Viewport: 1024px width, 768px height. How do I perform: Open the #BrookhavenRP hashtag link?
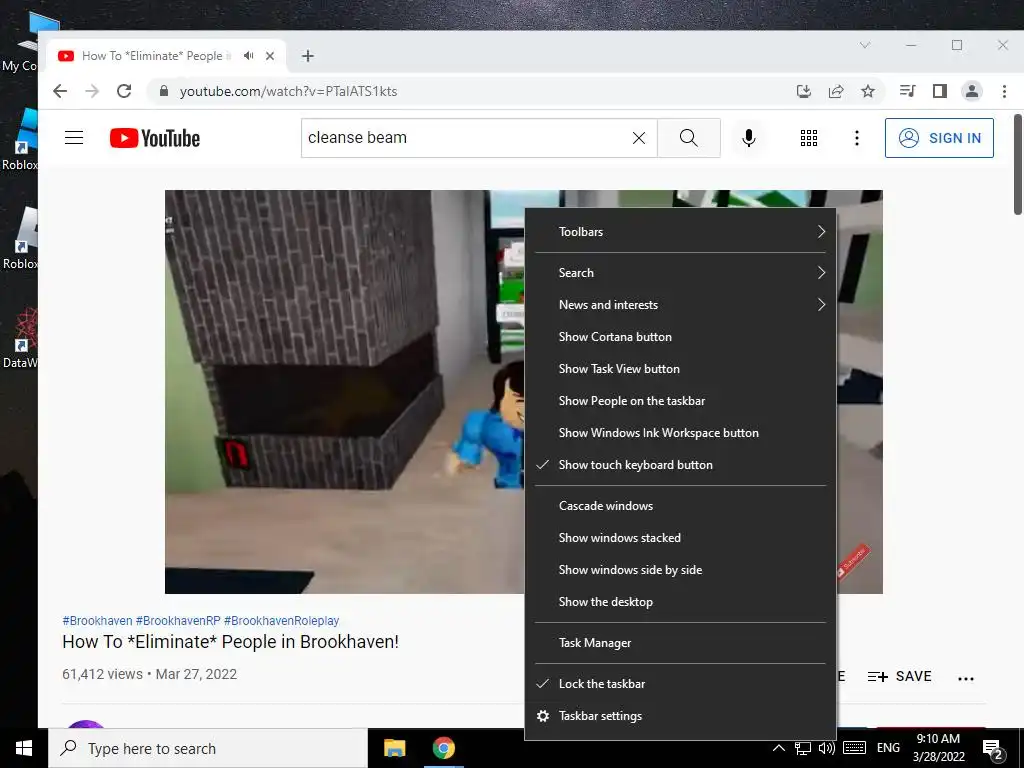tap(178, 620)
